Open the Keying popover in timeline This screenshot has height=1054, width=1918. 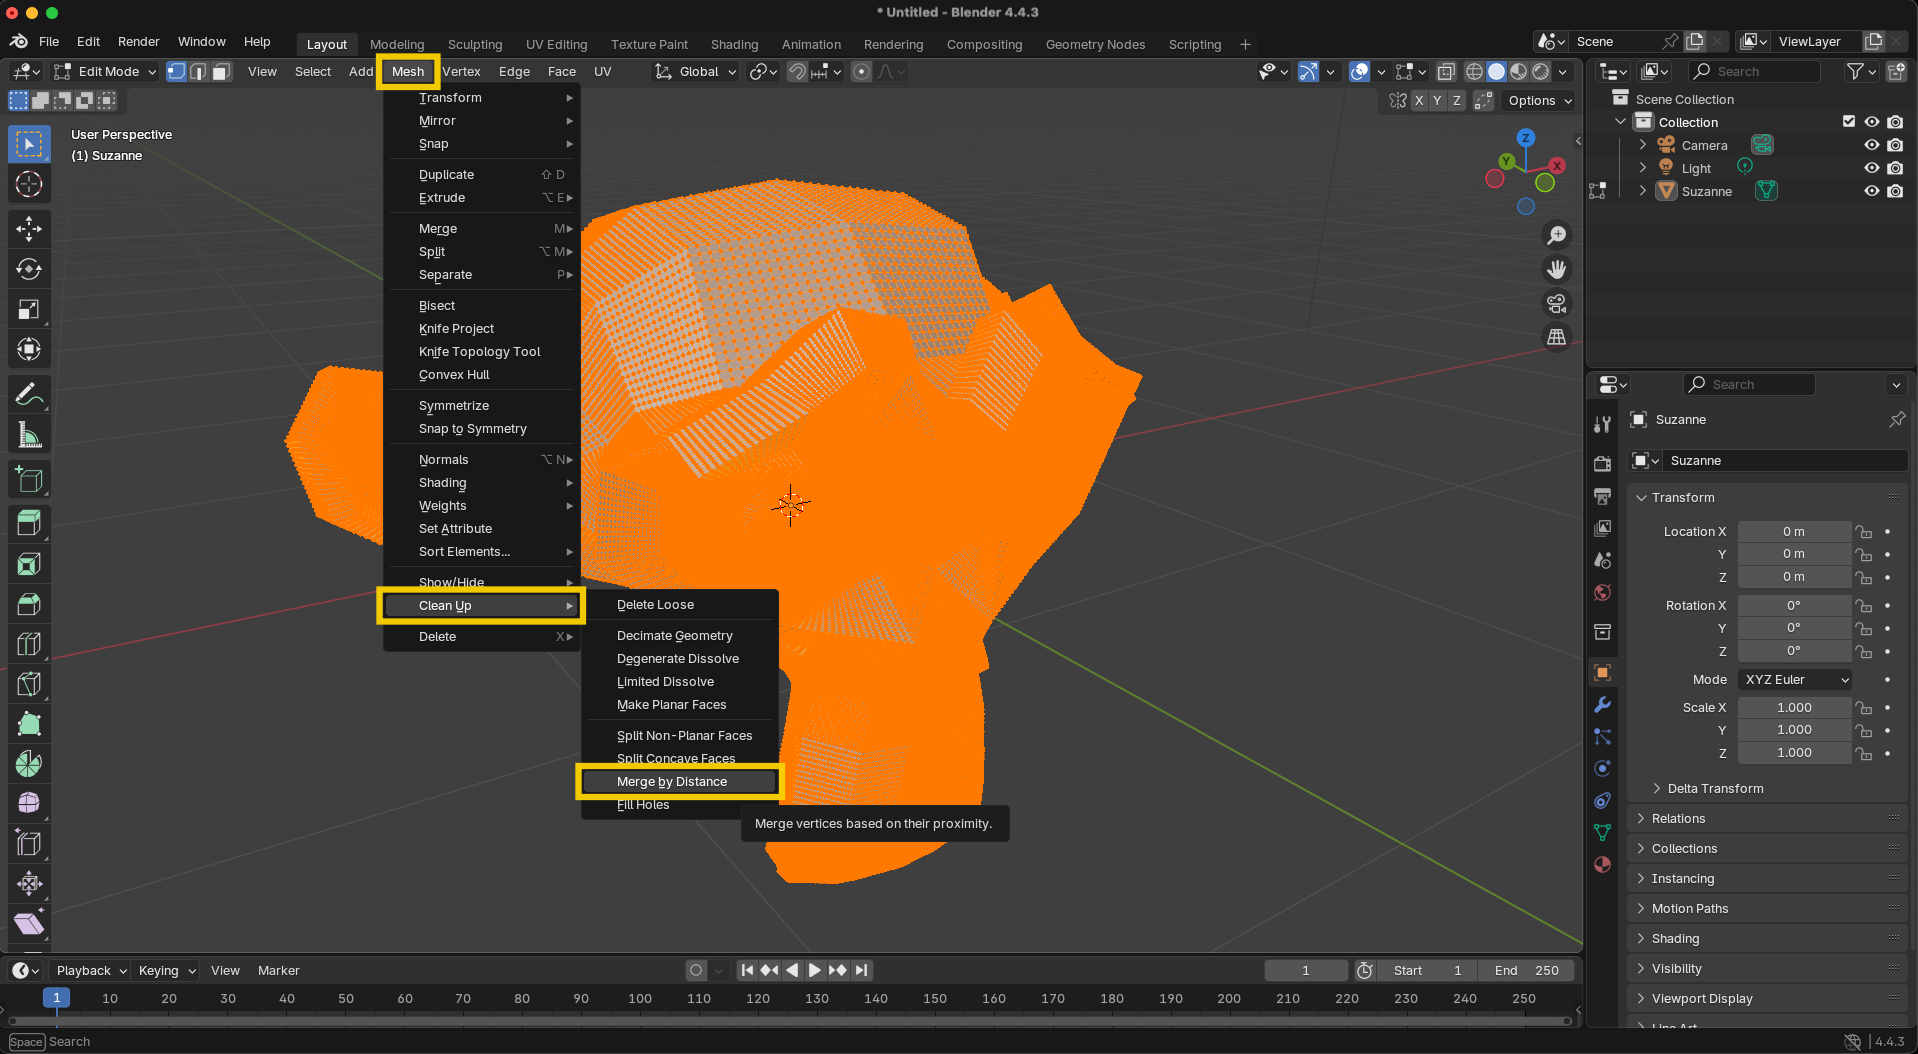coord(166,970)
